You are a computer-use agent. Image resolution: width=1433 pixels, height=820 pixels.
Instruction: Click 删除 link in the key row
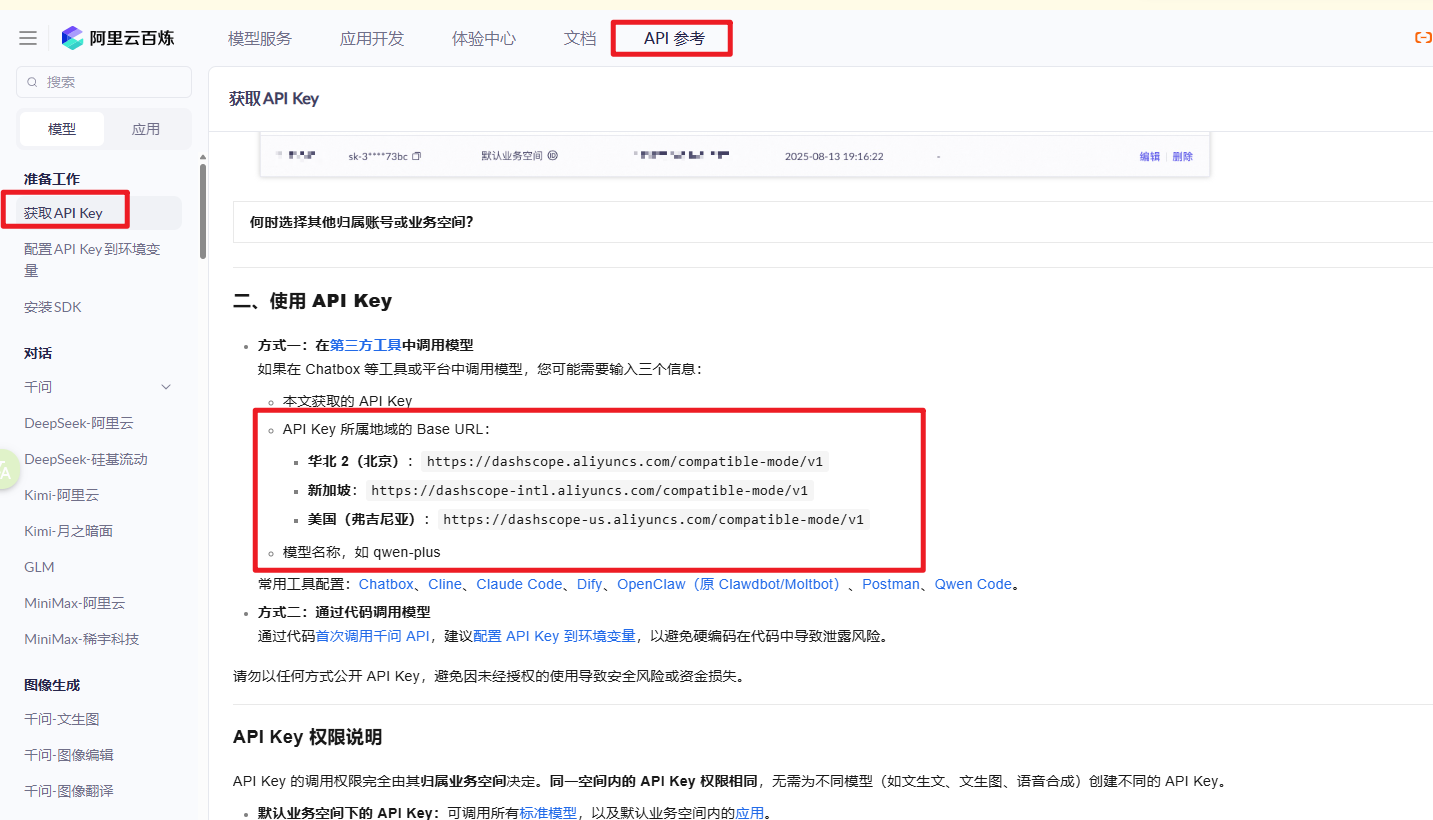[x=1183, y=156]
